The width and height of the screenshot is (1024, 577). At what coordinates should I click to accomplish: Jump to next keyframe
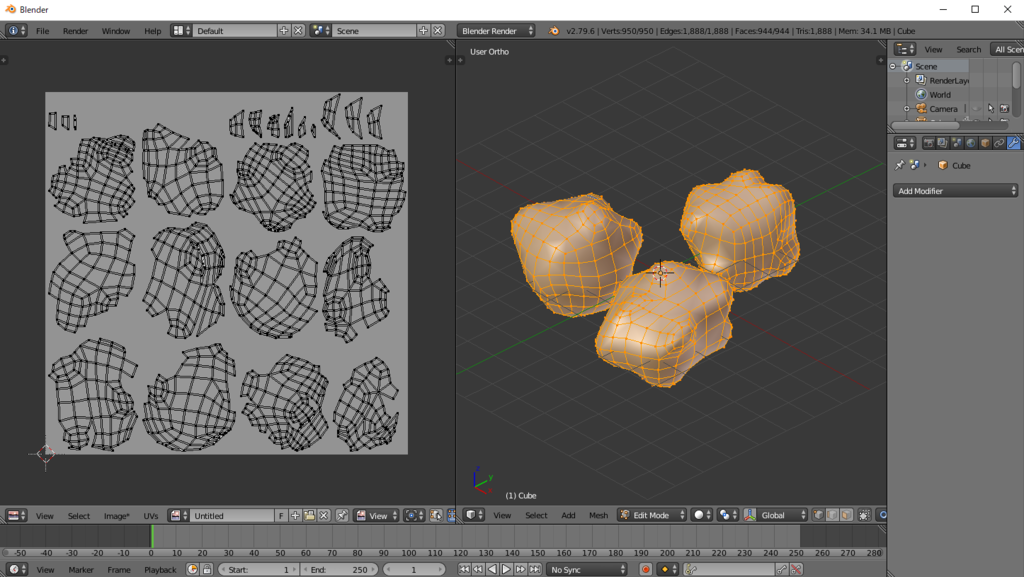pyautogui.click(x=520, y=570)
